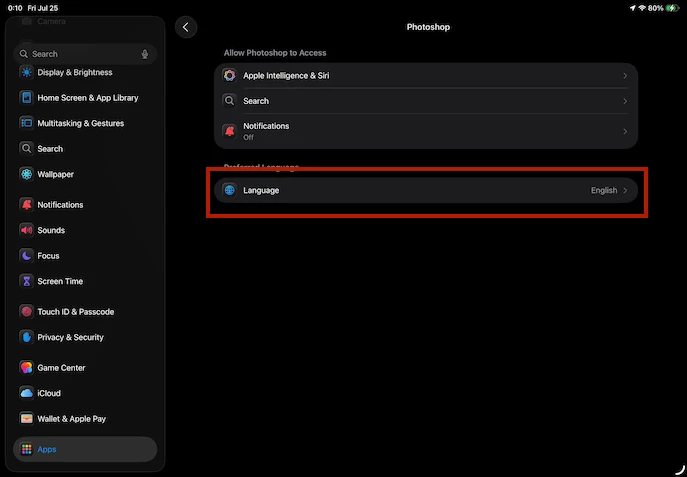Click the Screen Time hourglass icon
687x477 pixels.
(26, 281)
